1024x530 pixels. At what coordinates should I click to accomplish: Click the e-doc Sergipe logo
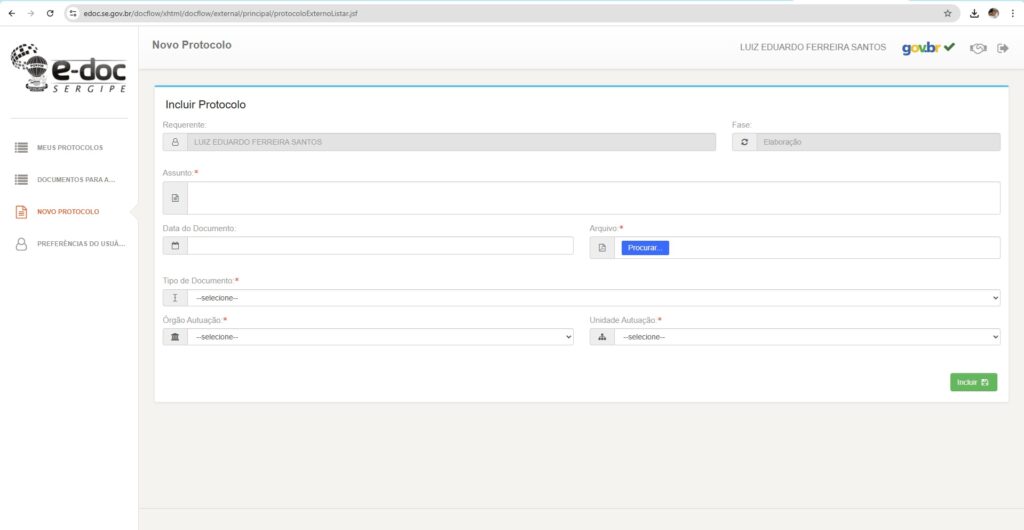pyautogui.click(x=68, y=70)
